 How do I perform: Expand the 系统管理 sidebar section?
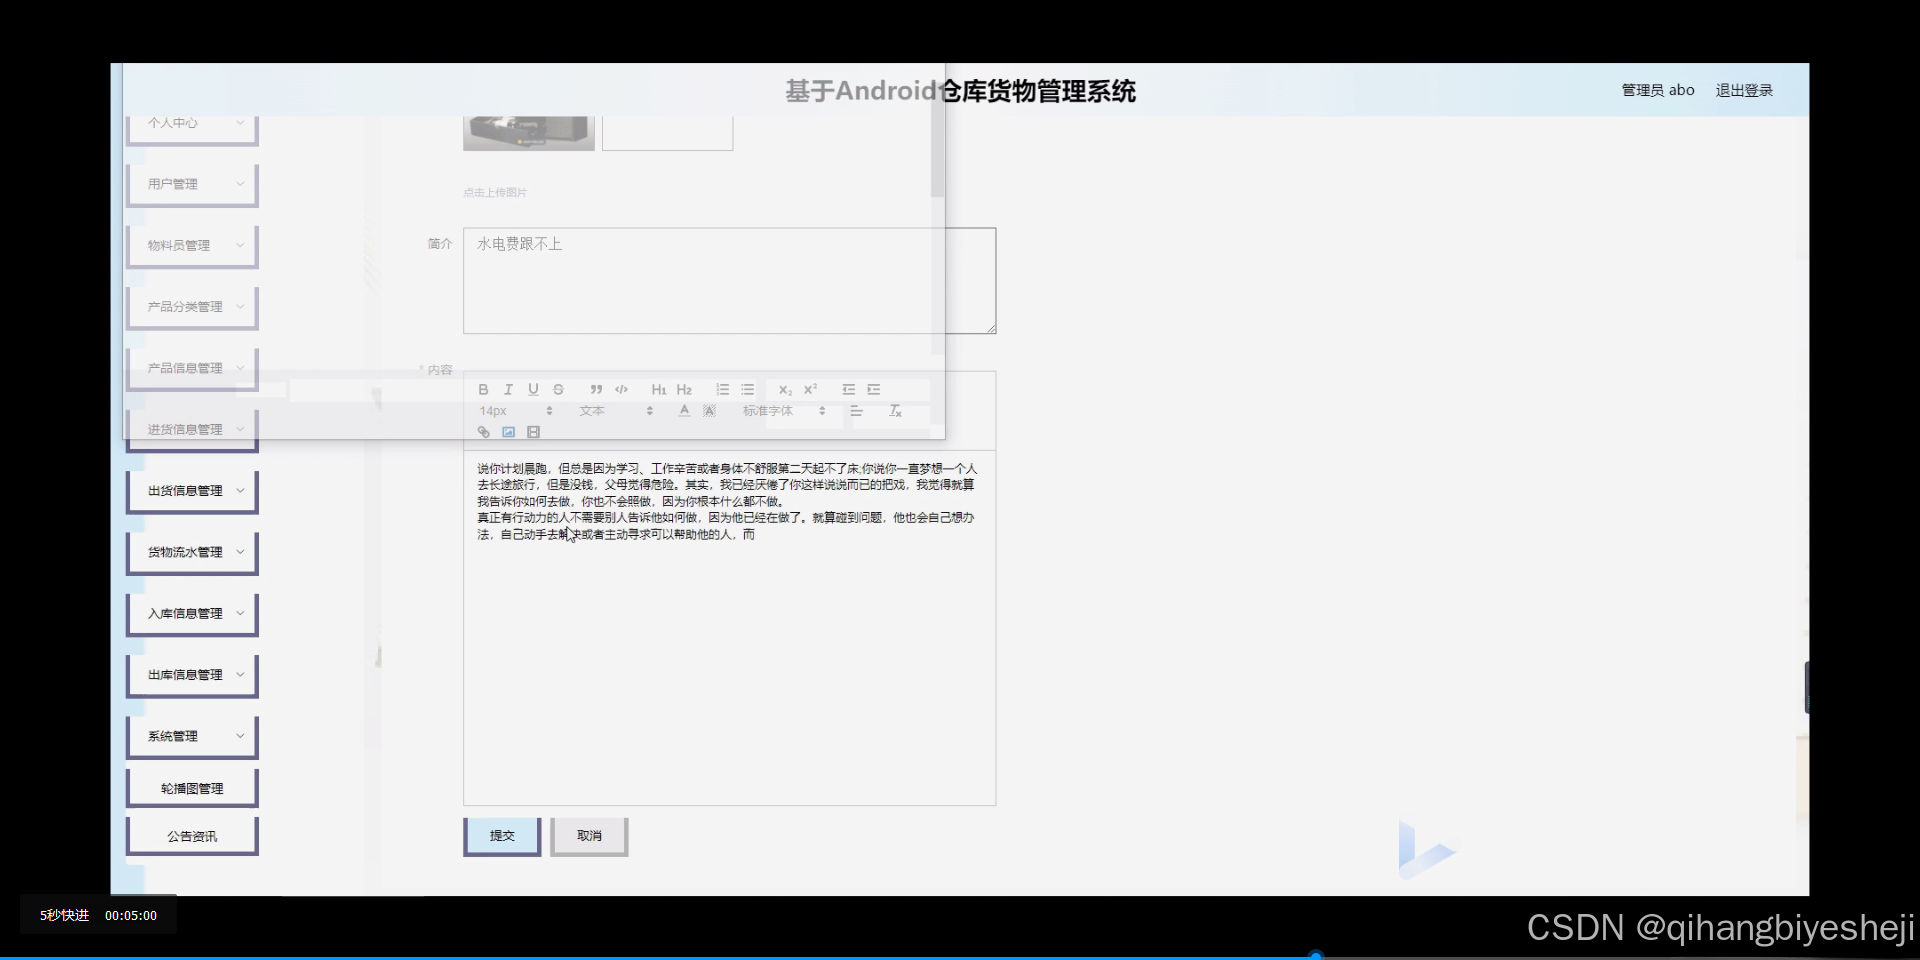click(x=191, y=735)
